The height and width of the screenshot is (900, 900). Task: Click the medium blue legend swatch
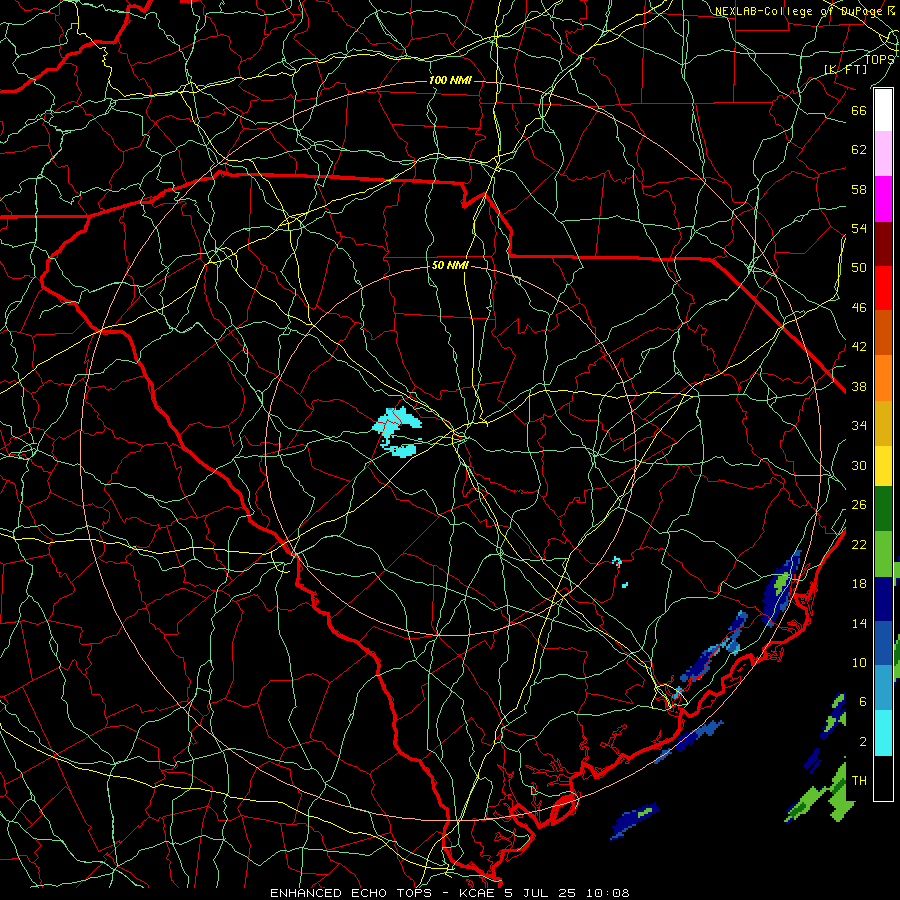coord(883,643)
